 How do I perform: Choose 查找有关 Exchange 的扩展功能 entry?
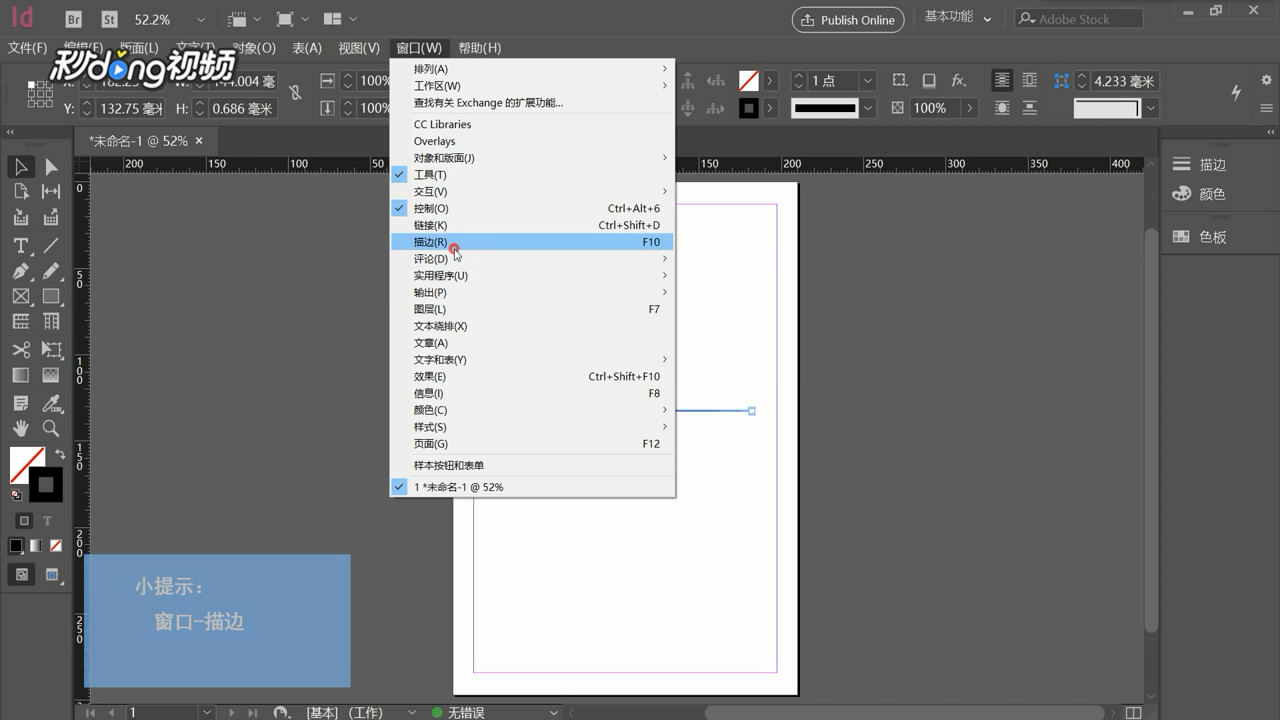(x=532, y=102)
